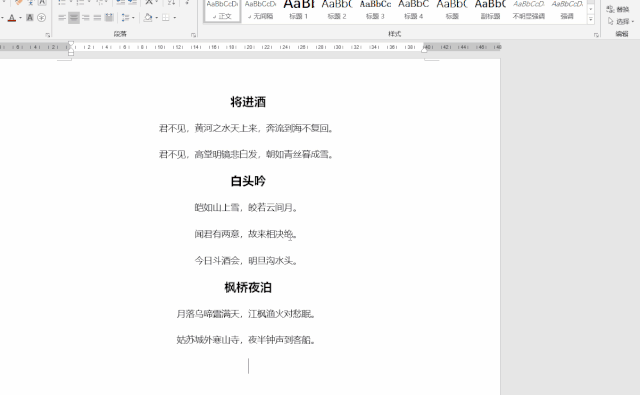Toggle character shading on selected text
Screen dimensions: 640x395
30,18
